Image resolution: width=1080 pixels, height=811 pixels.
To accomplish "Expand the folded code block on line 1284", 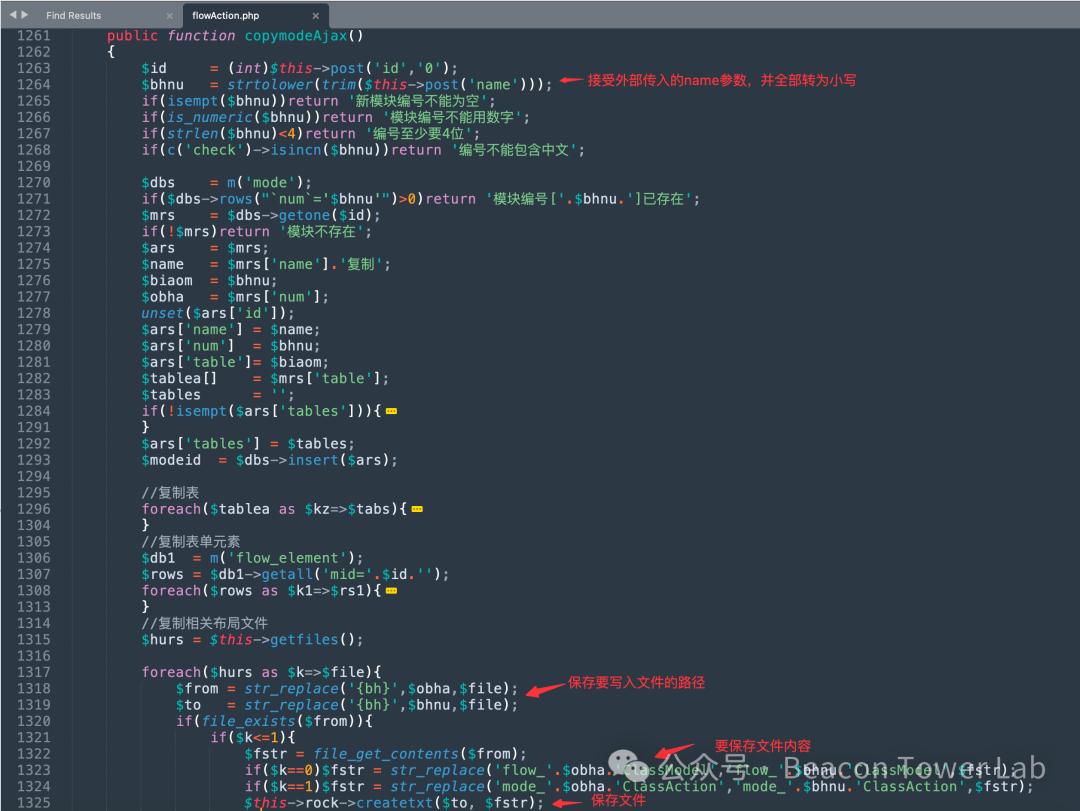I will click(391, 410).
